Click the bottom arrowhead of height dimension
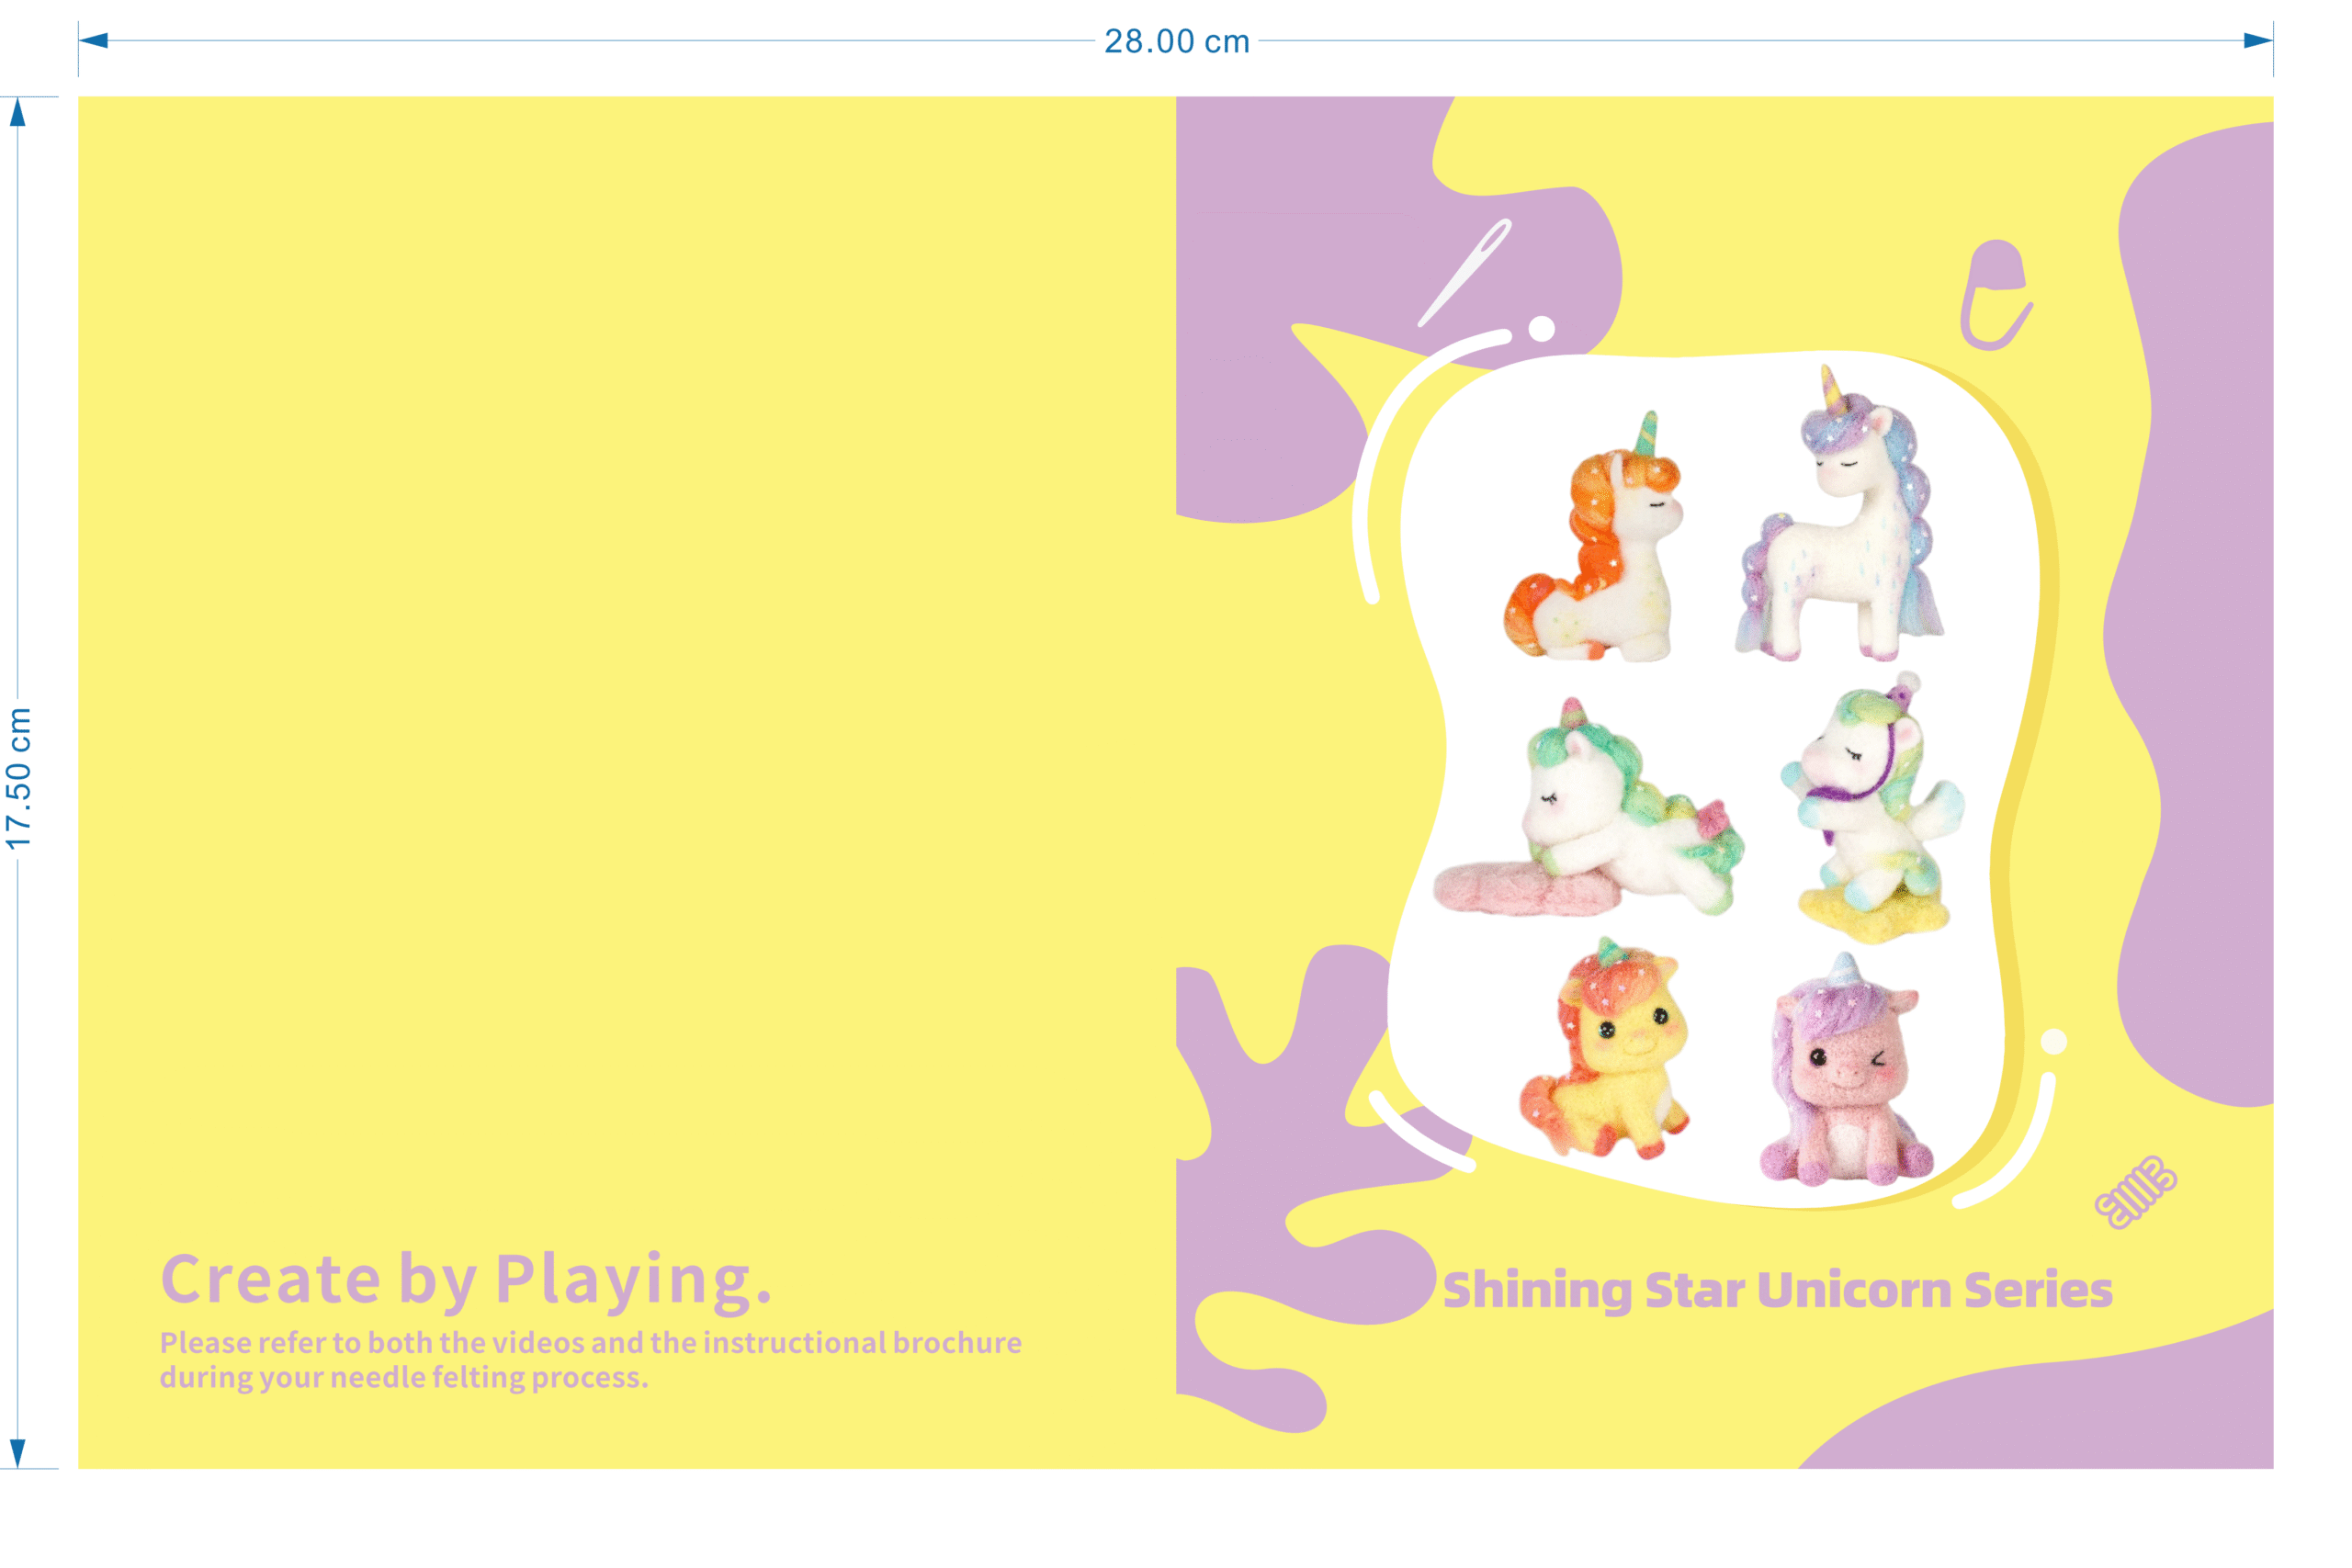 (17, 1452)
